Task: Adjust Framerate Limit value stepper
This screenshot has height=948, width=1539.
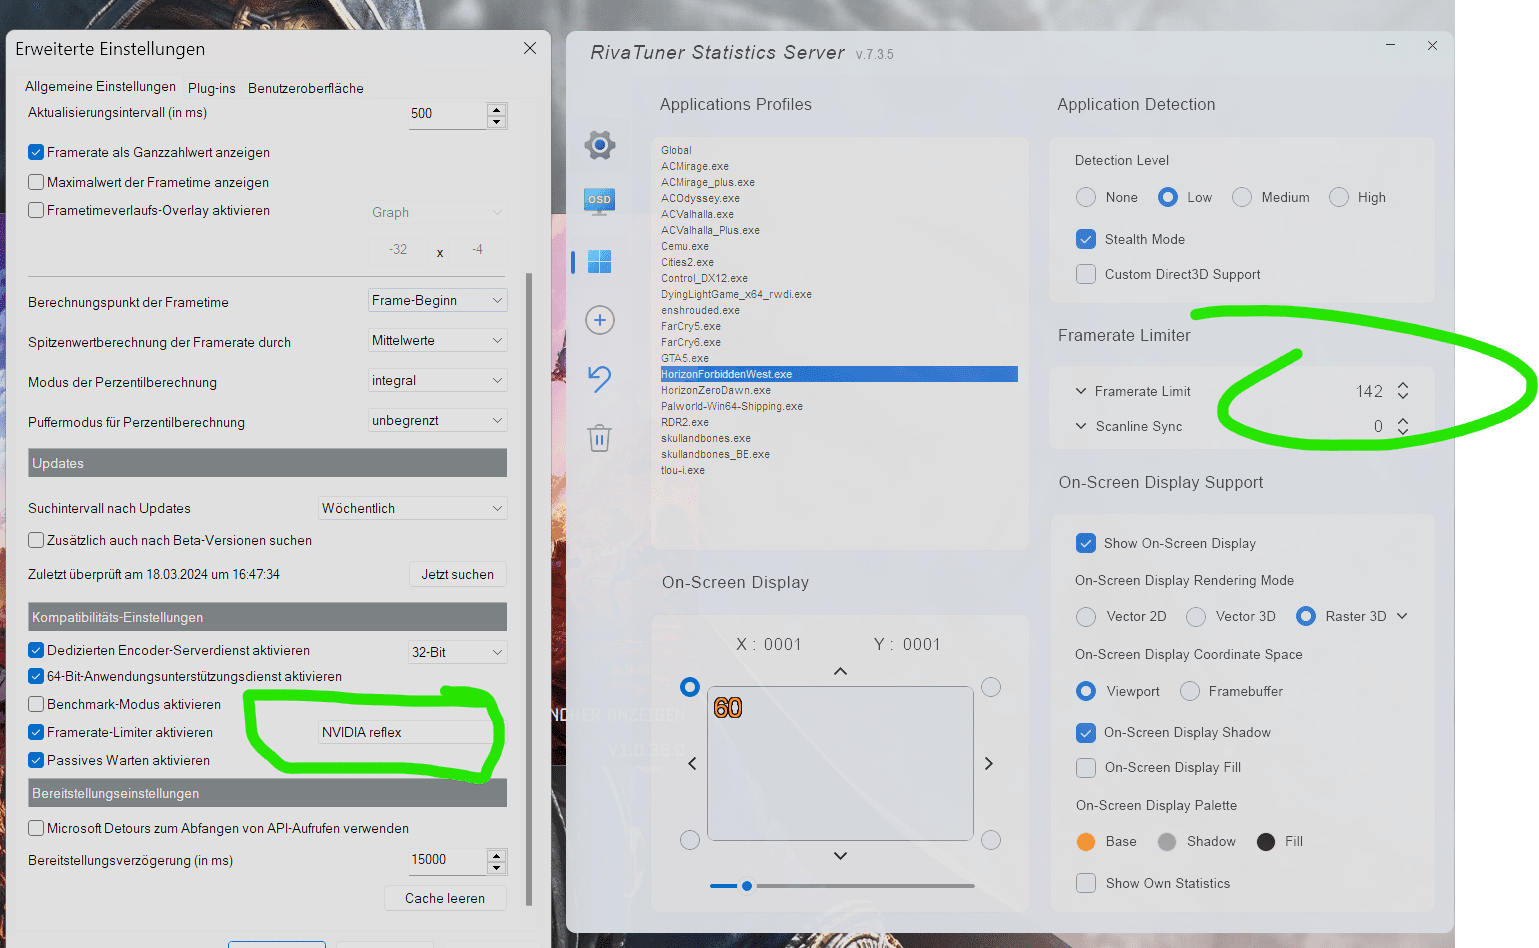Action: [1403, 391]
